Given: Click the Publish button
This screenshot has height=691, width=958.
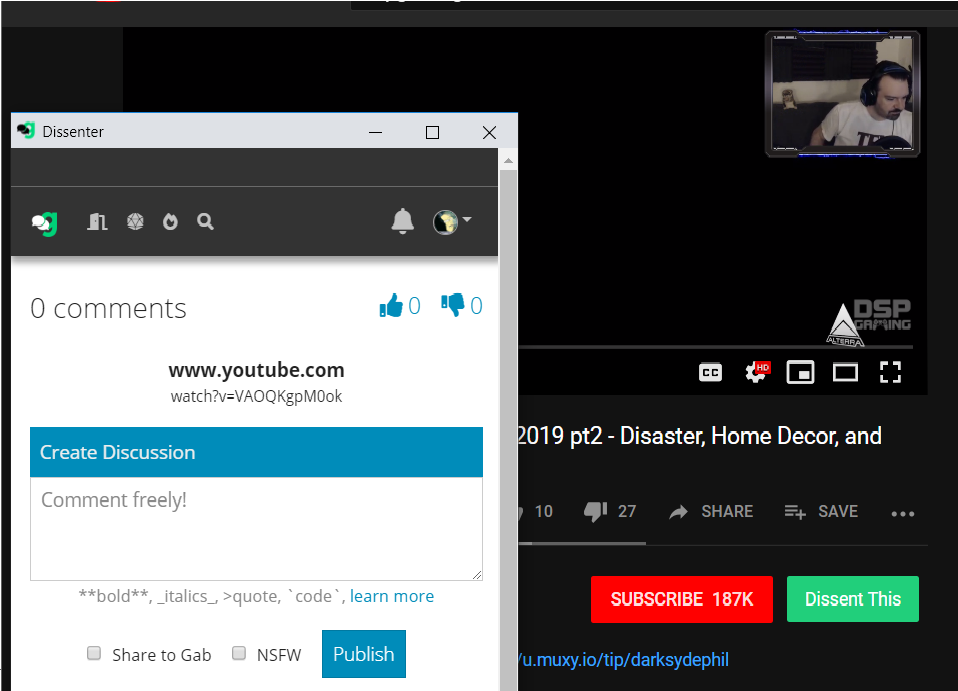Looking at the screenshot, I should coord(364,654).
